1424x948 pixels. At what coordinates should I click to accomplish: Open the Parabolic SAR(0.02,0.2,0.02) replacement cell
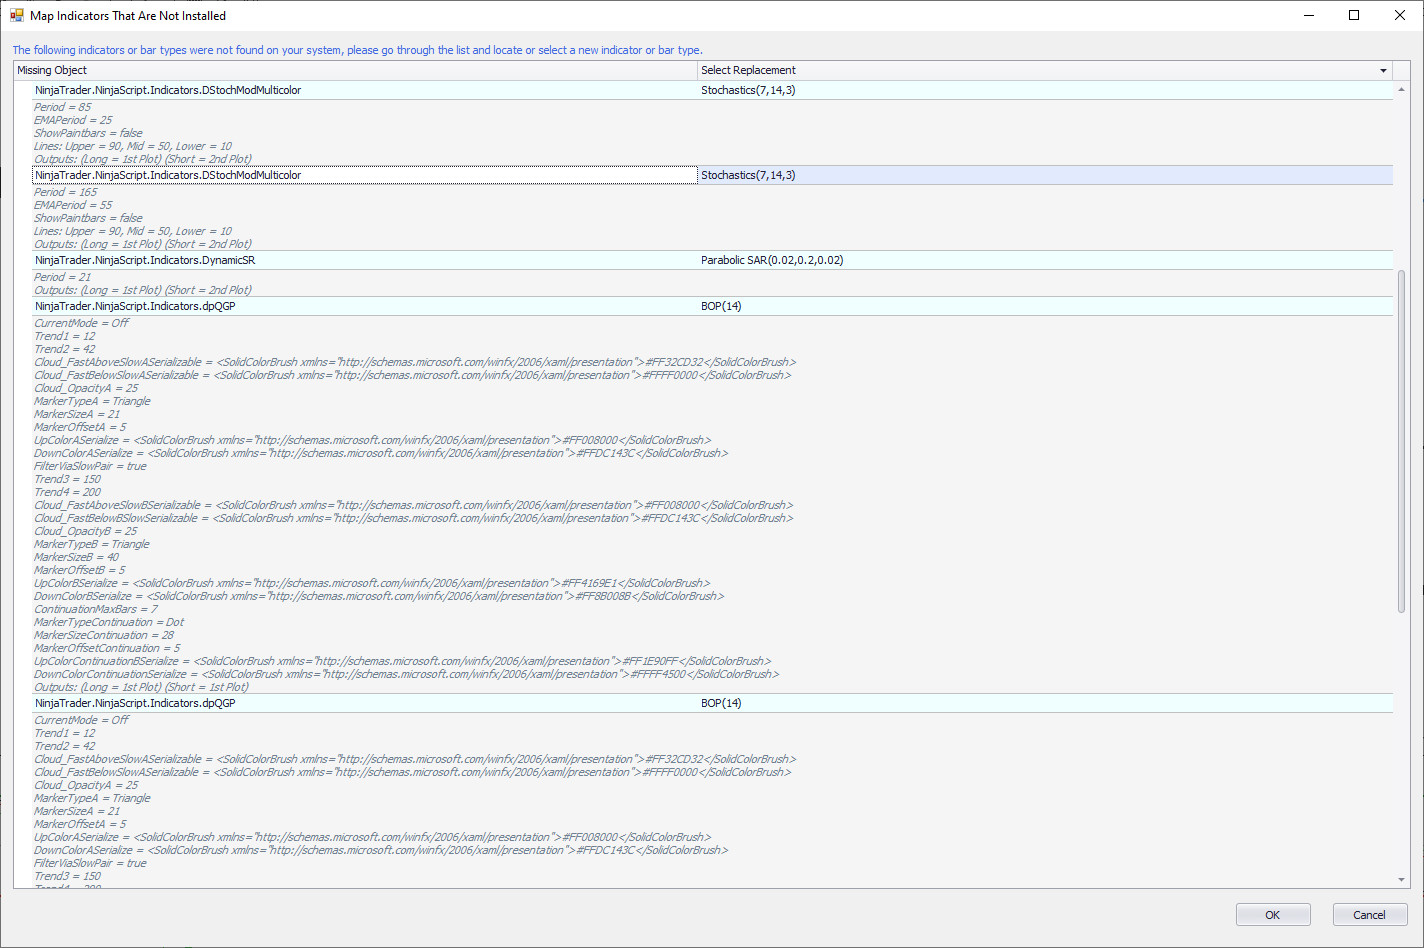tap(1045, 260)
